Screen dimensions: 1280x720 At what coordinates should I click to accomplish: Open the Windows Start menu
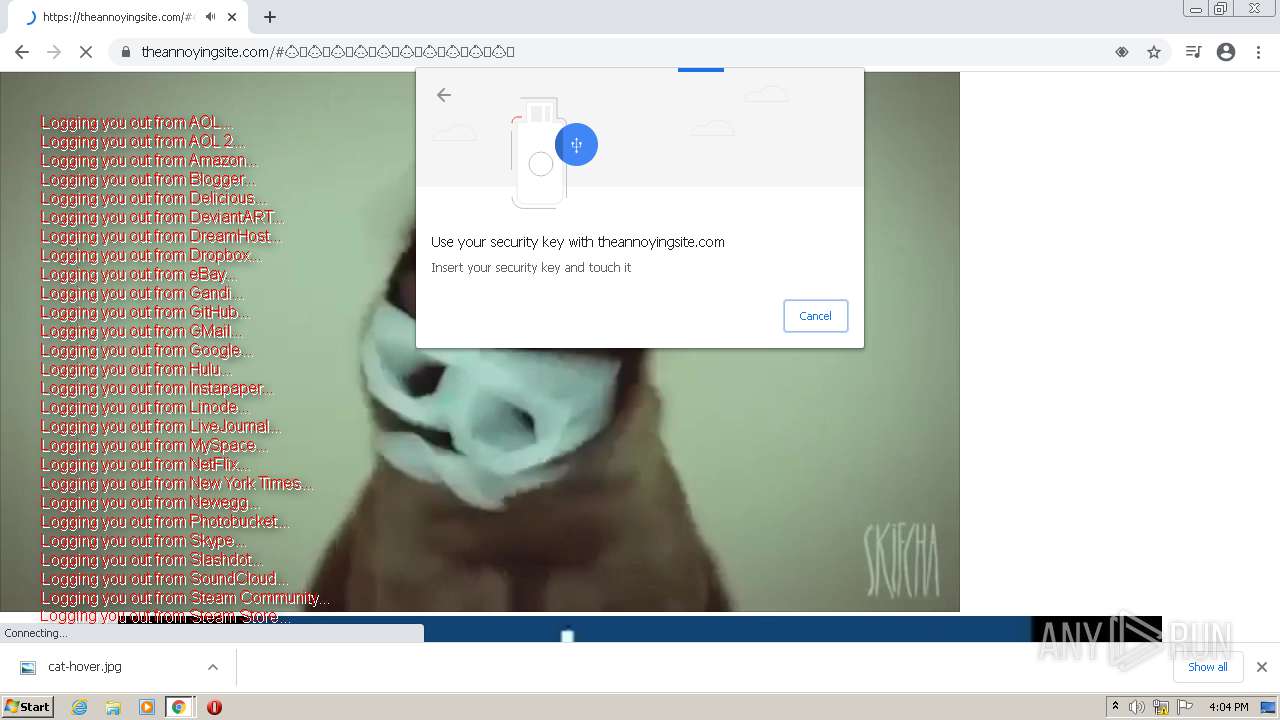[27, 707]
